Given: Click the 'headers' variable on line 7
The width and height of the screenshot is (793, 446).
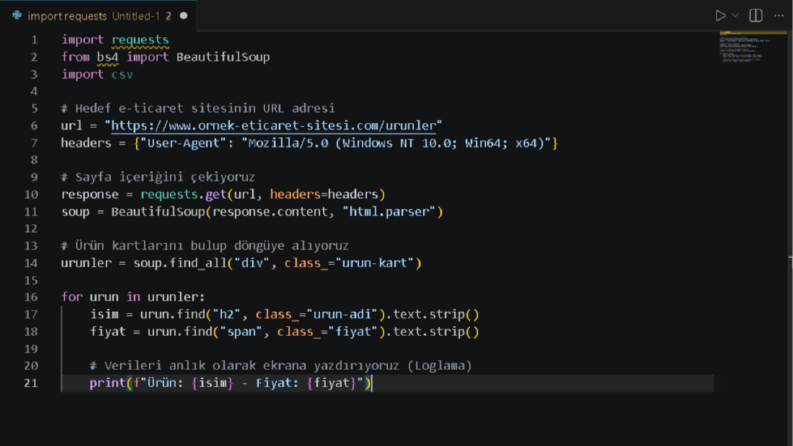Looking at the screenshot, I should point(86,143).
